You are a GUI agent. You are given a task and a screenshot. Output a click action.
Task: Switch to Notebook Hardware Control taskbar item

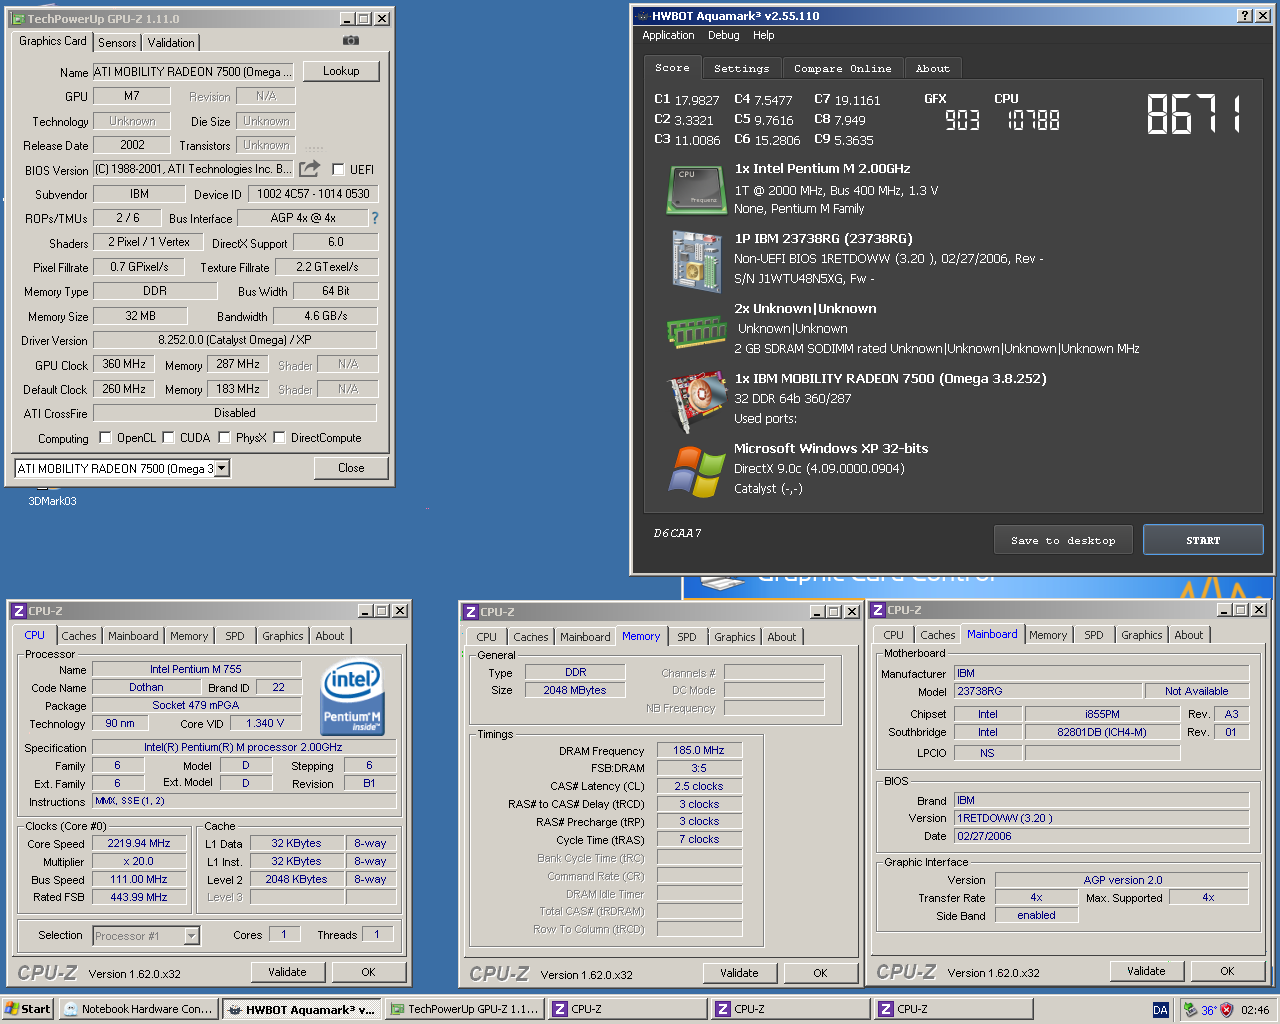tap(139, 1009)
